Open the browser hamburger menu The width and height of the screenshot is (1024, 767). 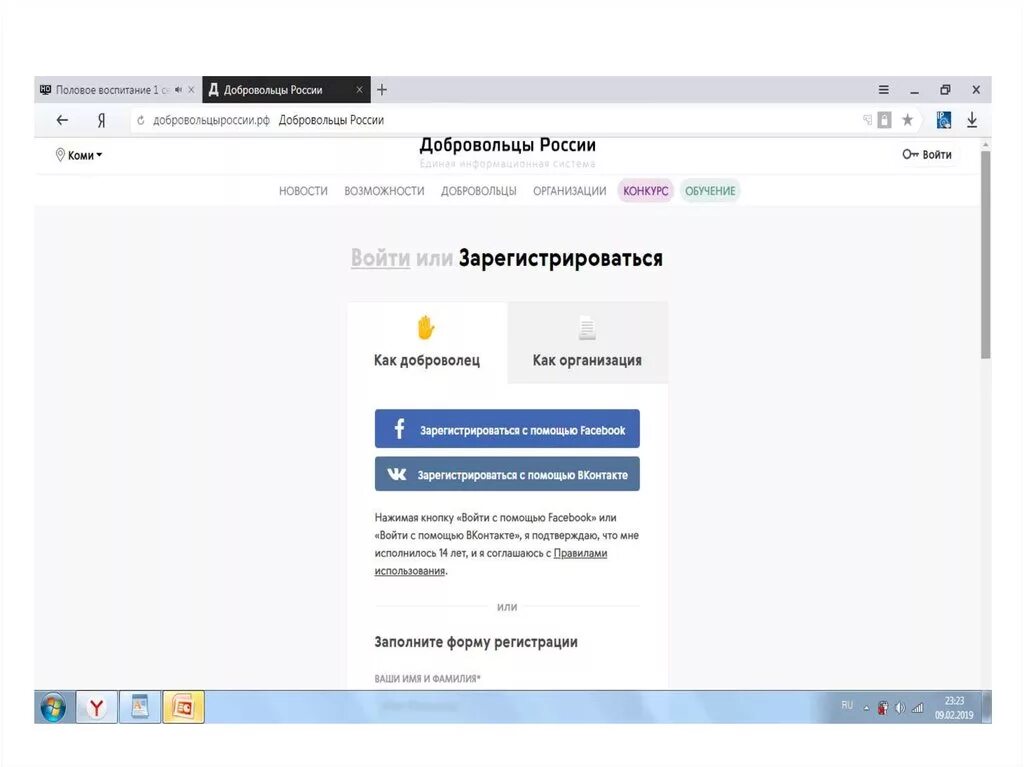pos(883,90)
